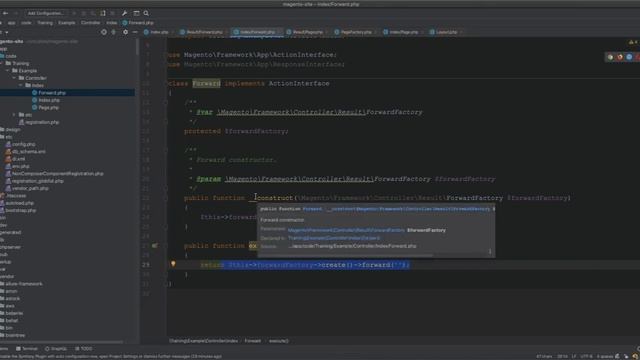
Task: Click the Search Everywhere magnifier icon
Action: pyautogui.click(x=146, y=13)
